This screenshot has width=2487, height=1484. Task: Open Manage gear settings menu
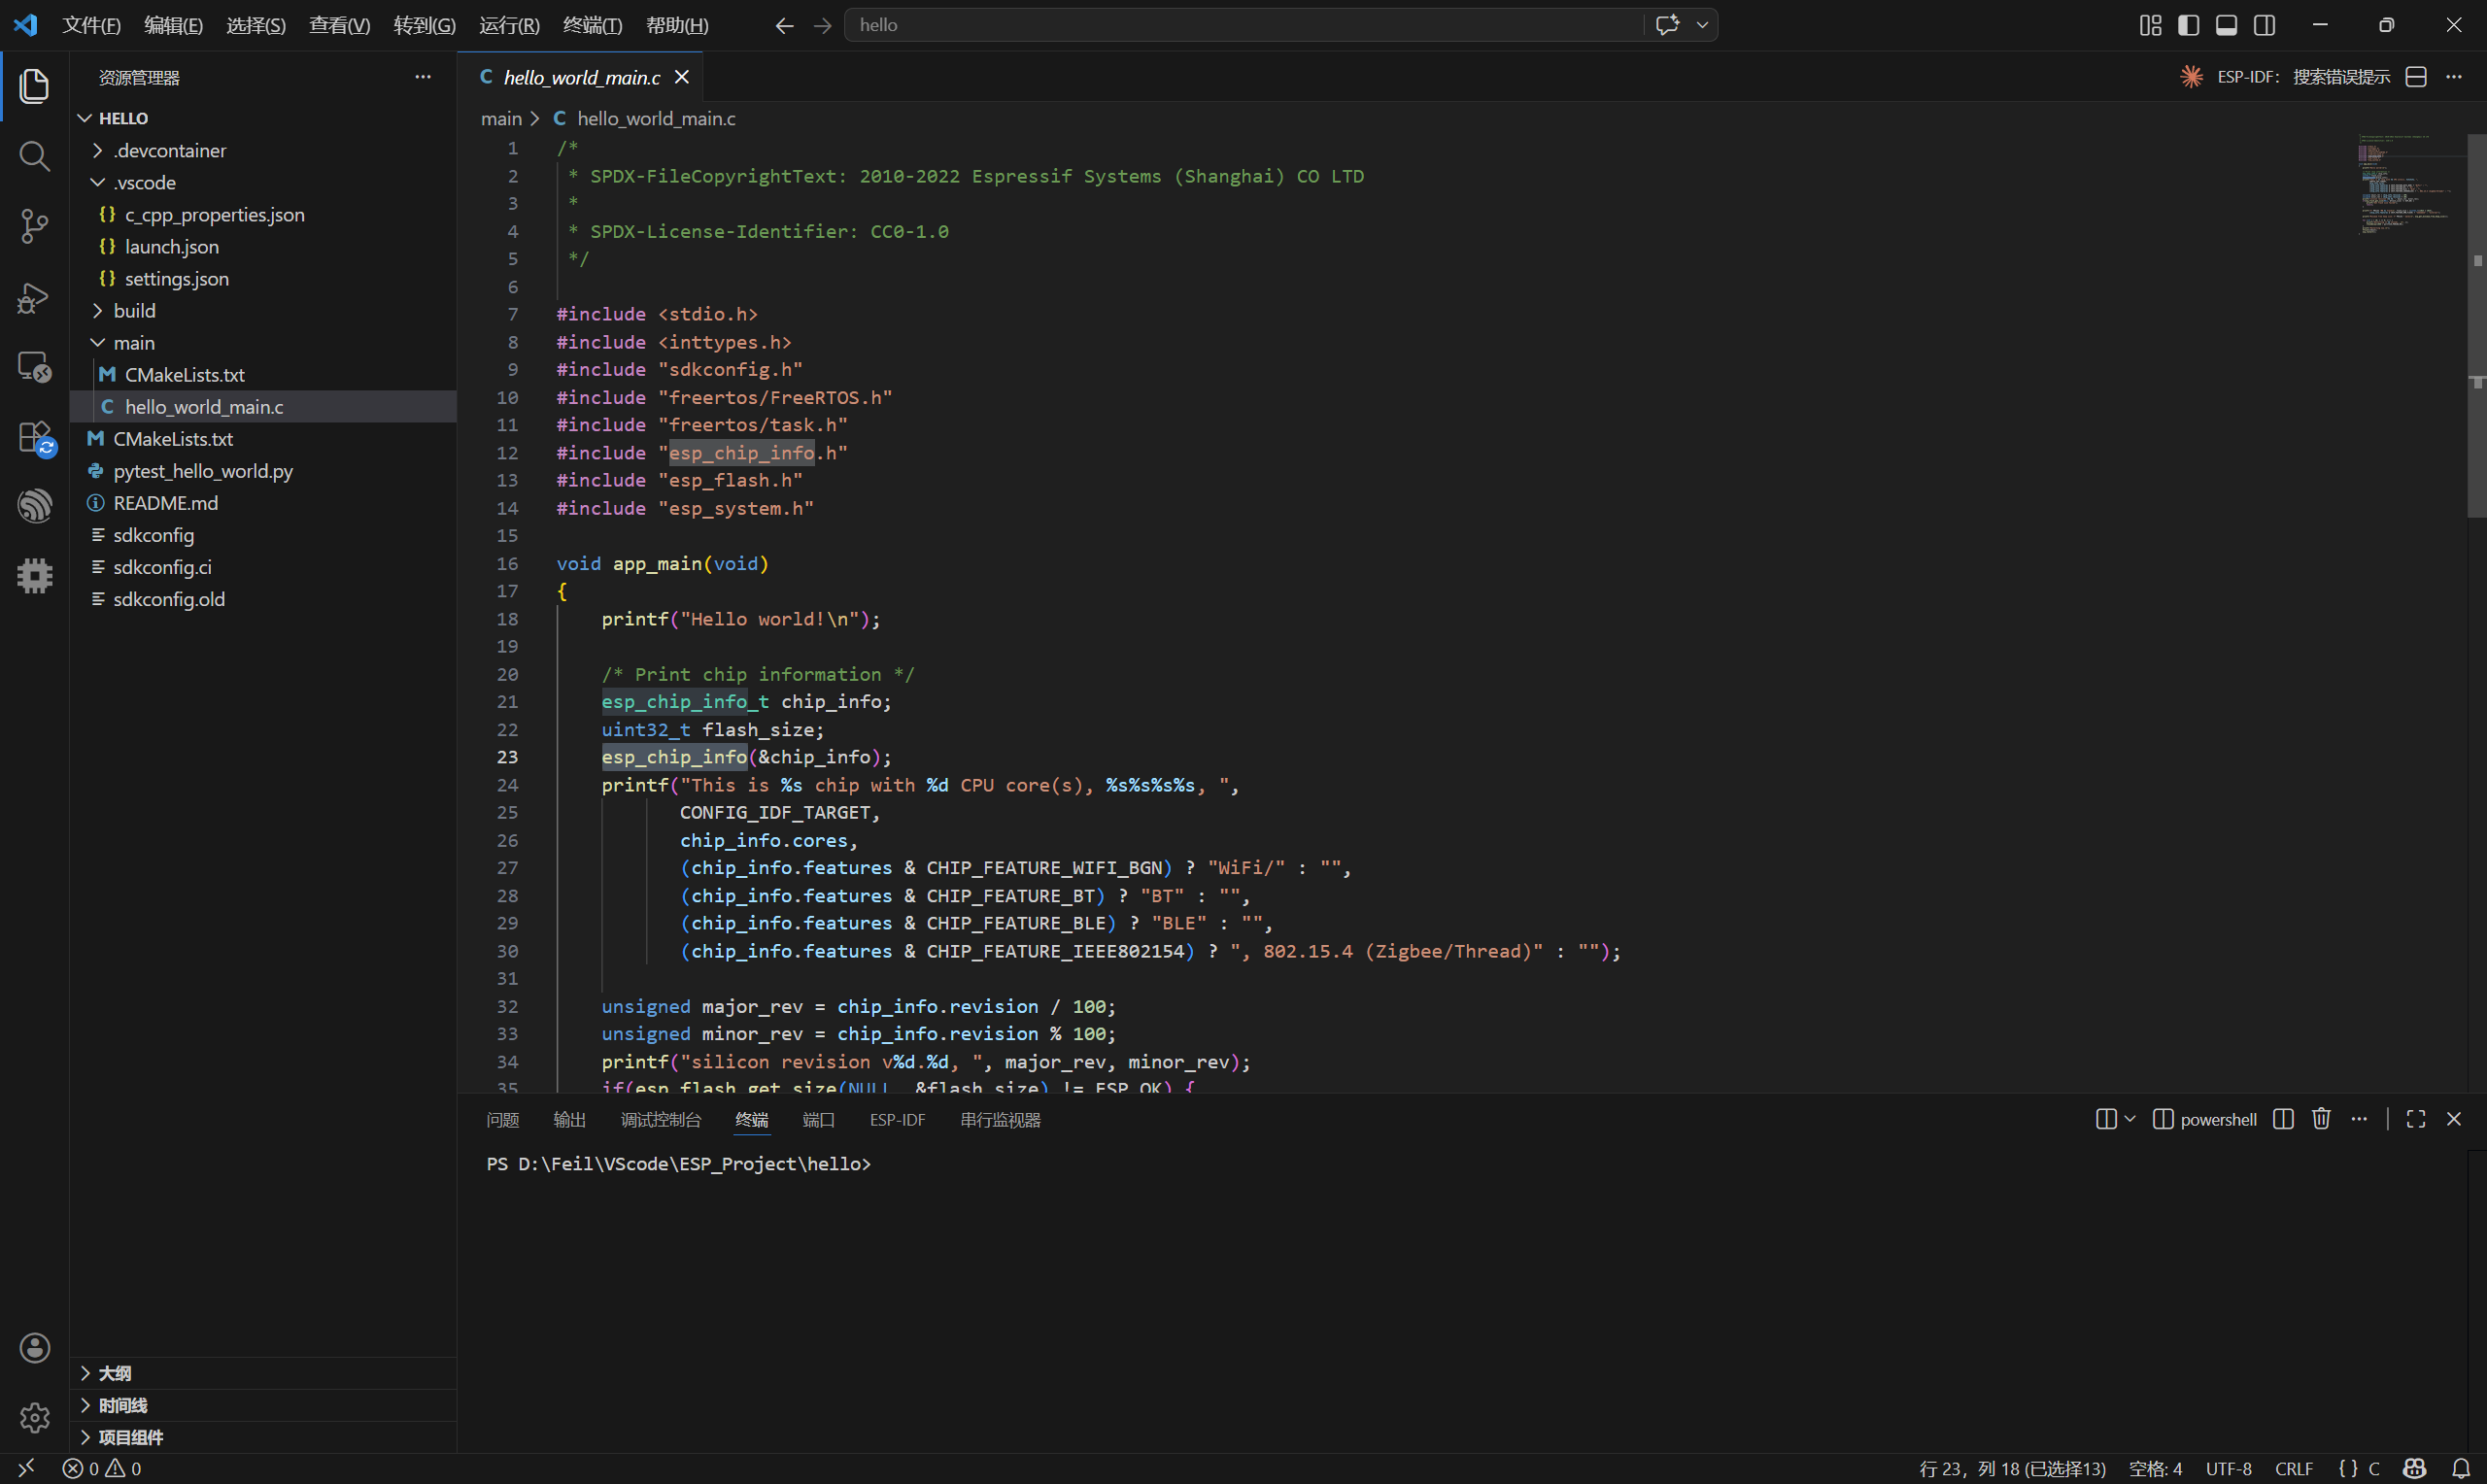pos(34,1417)
